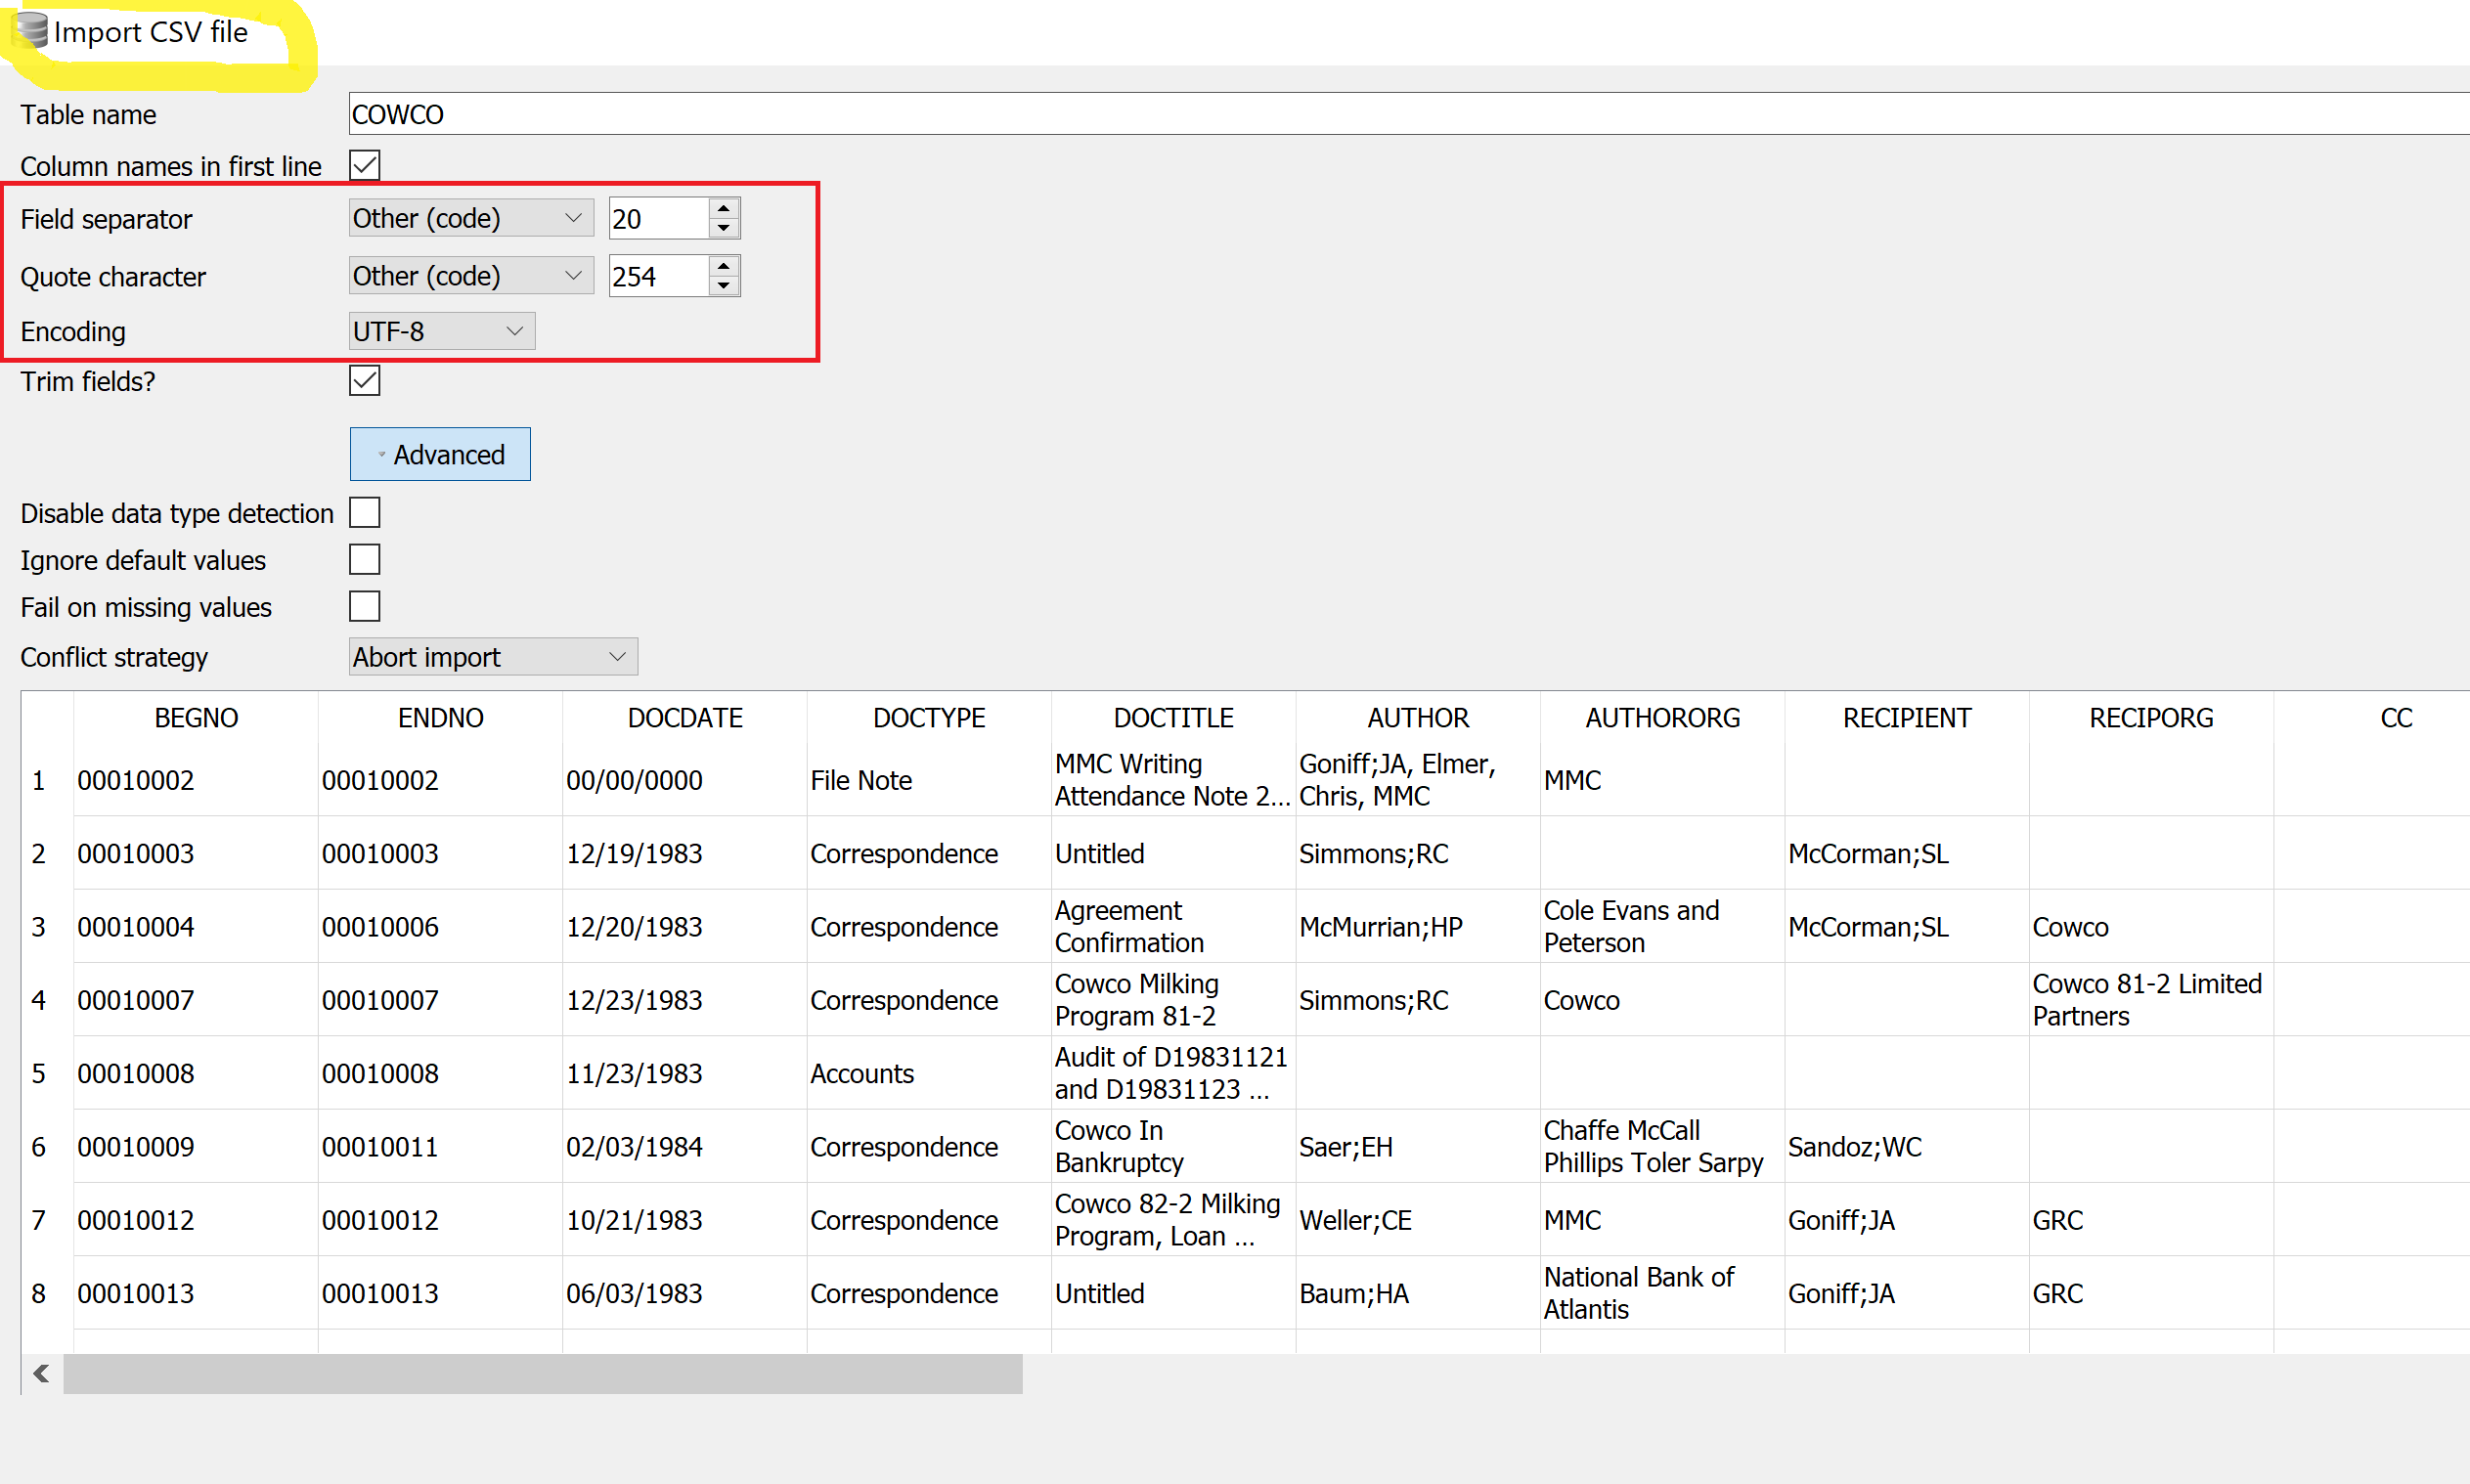Increase Field separator code using up arrow
The width and height of the screenshot is (2470, 1484).
coord(724,208)
